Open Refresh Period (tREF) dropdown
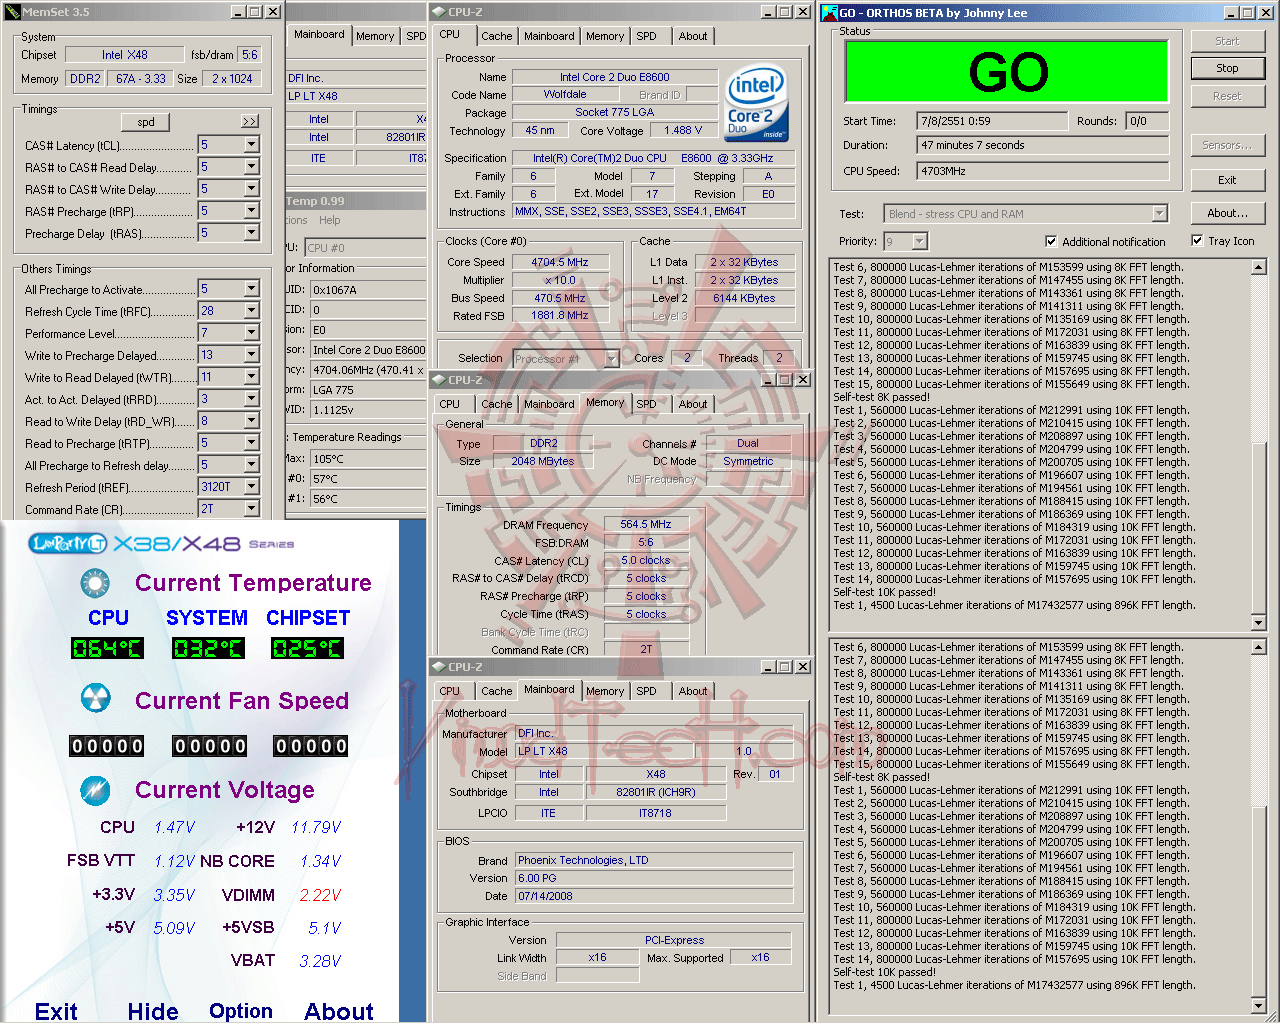The image size is (1280, 1024). point(251,487)
